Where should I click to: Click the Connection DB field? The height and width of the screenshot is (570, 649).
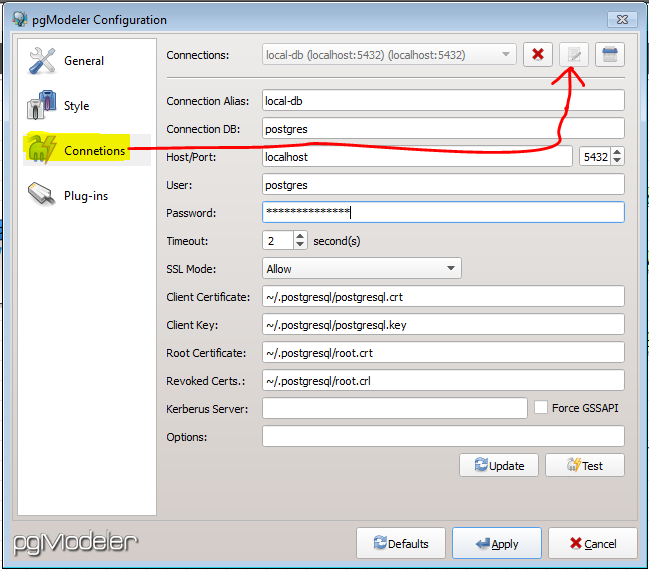pos(443,129)
